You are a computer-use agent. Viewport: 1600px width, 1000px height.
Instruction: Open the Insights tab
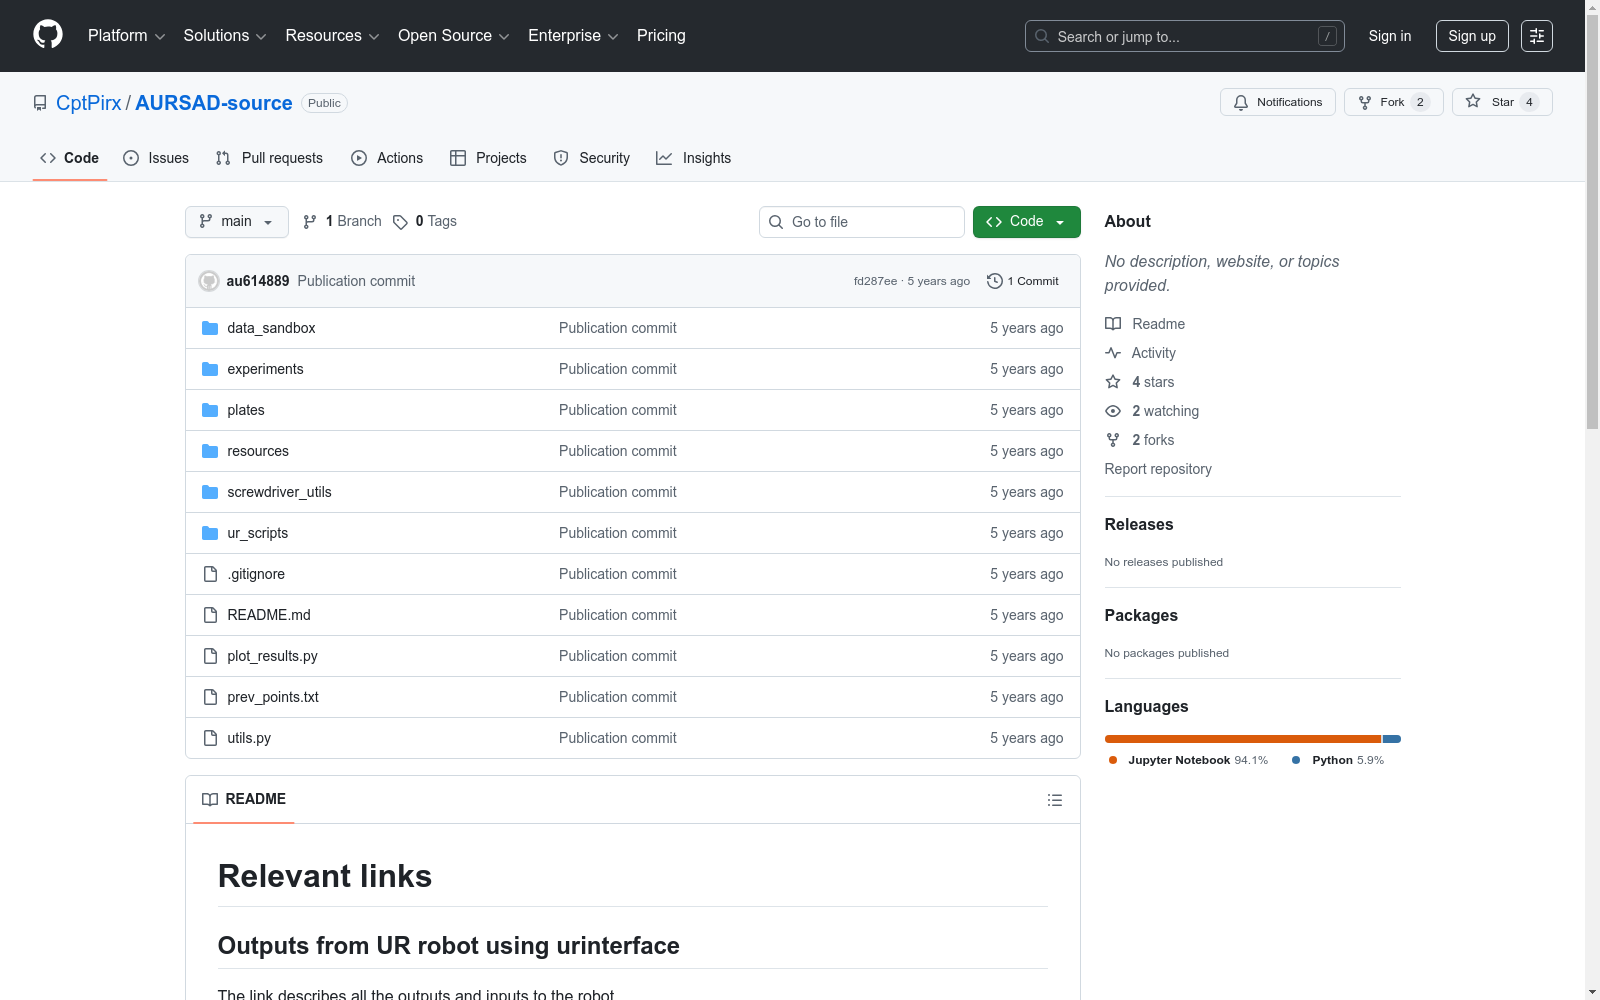point(694,158)
